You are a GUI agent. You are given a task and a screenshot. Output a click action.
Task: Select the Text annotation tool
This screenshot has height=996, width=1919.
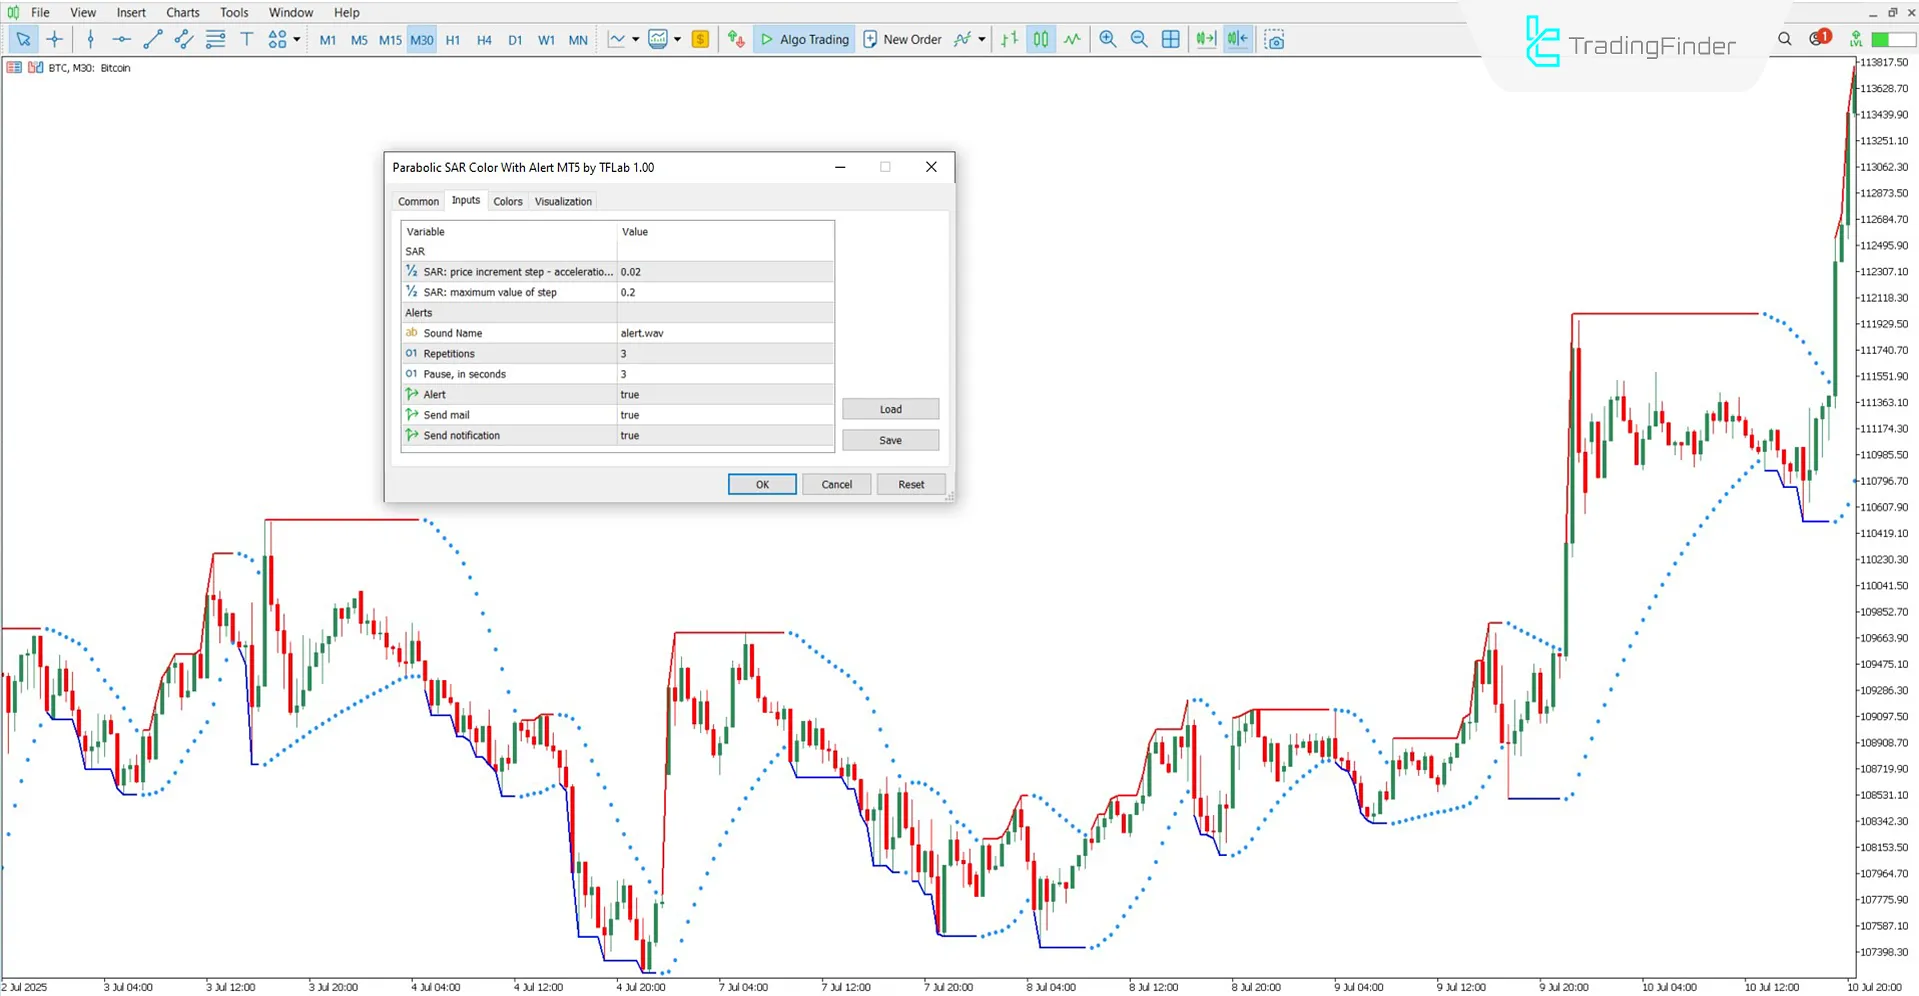(x=246, y=39)
